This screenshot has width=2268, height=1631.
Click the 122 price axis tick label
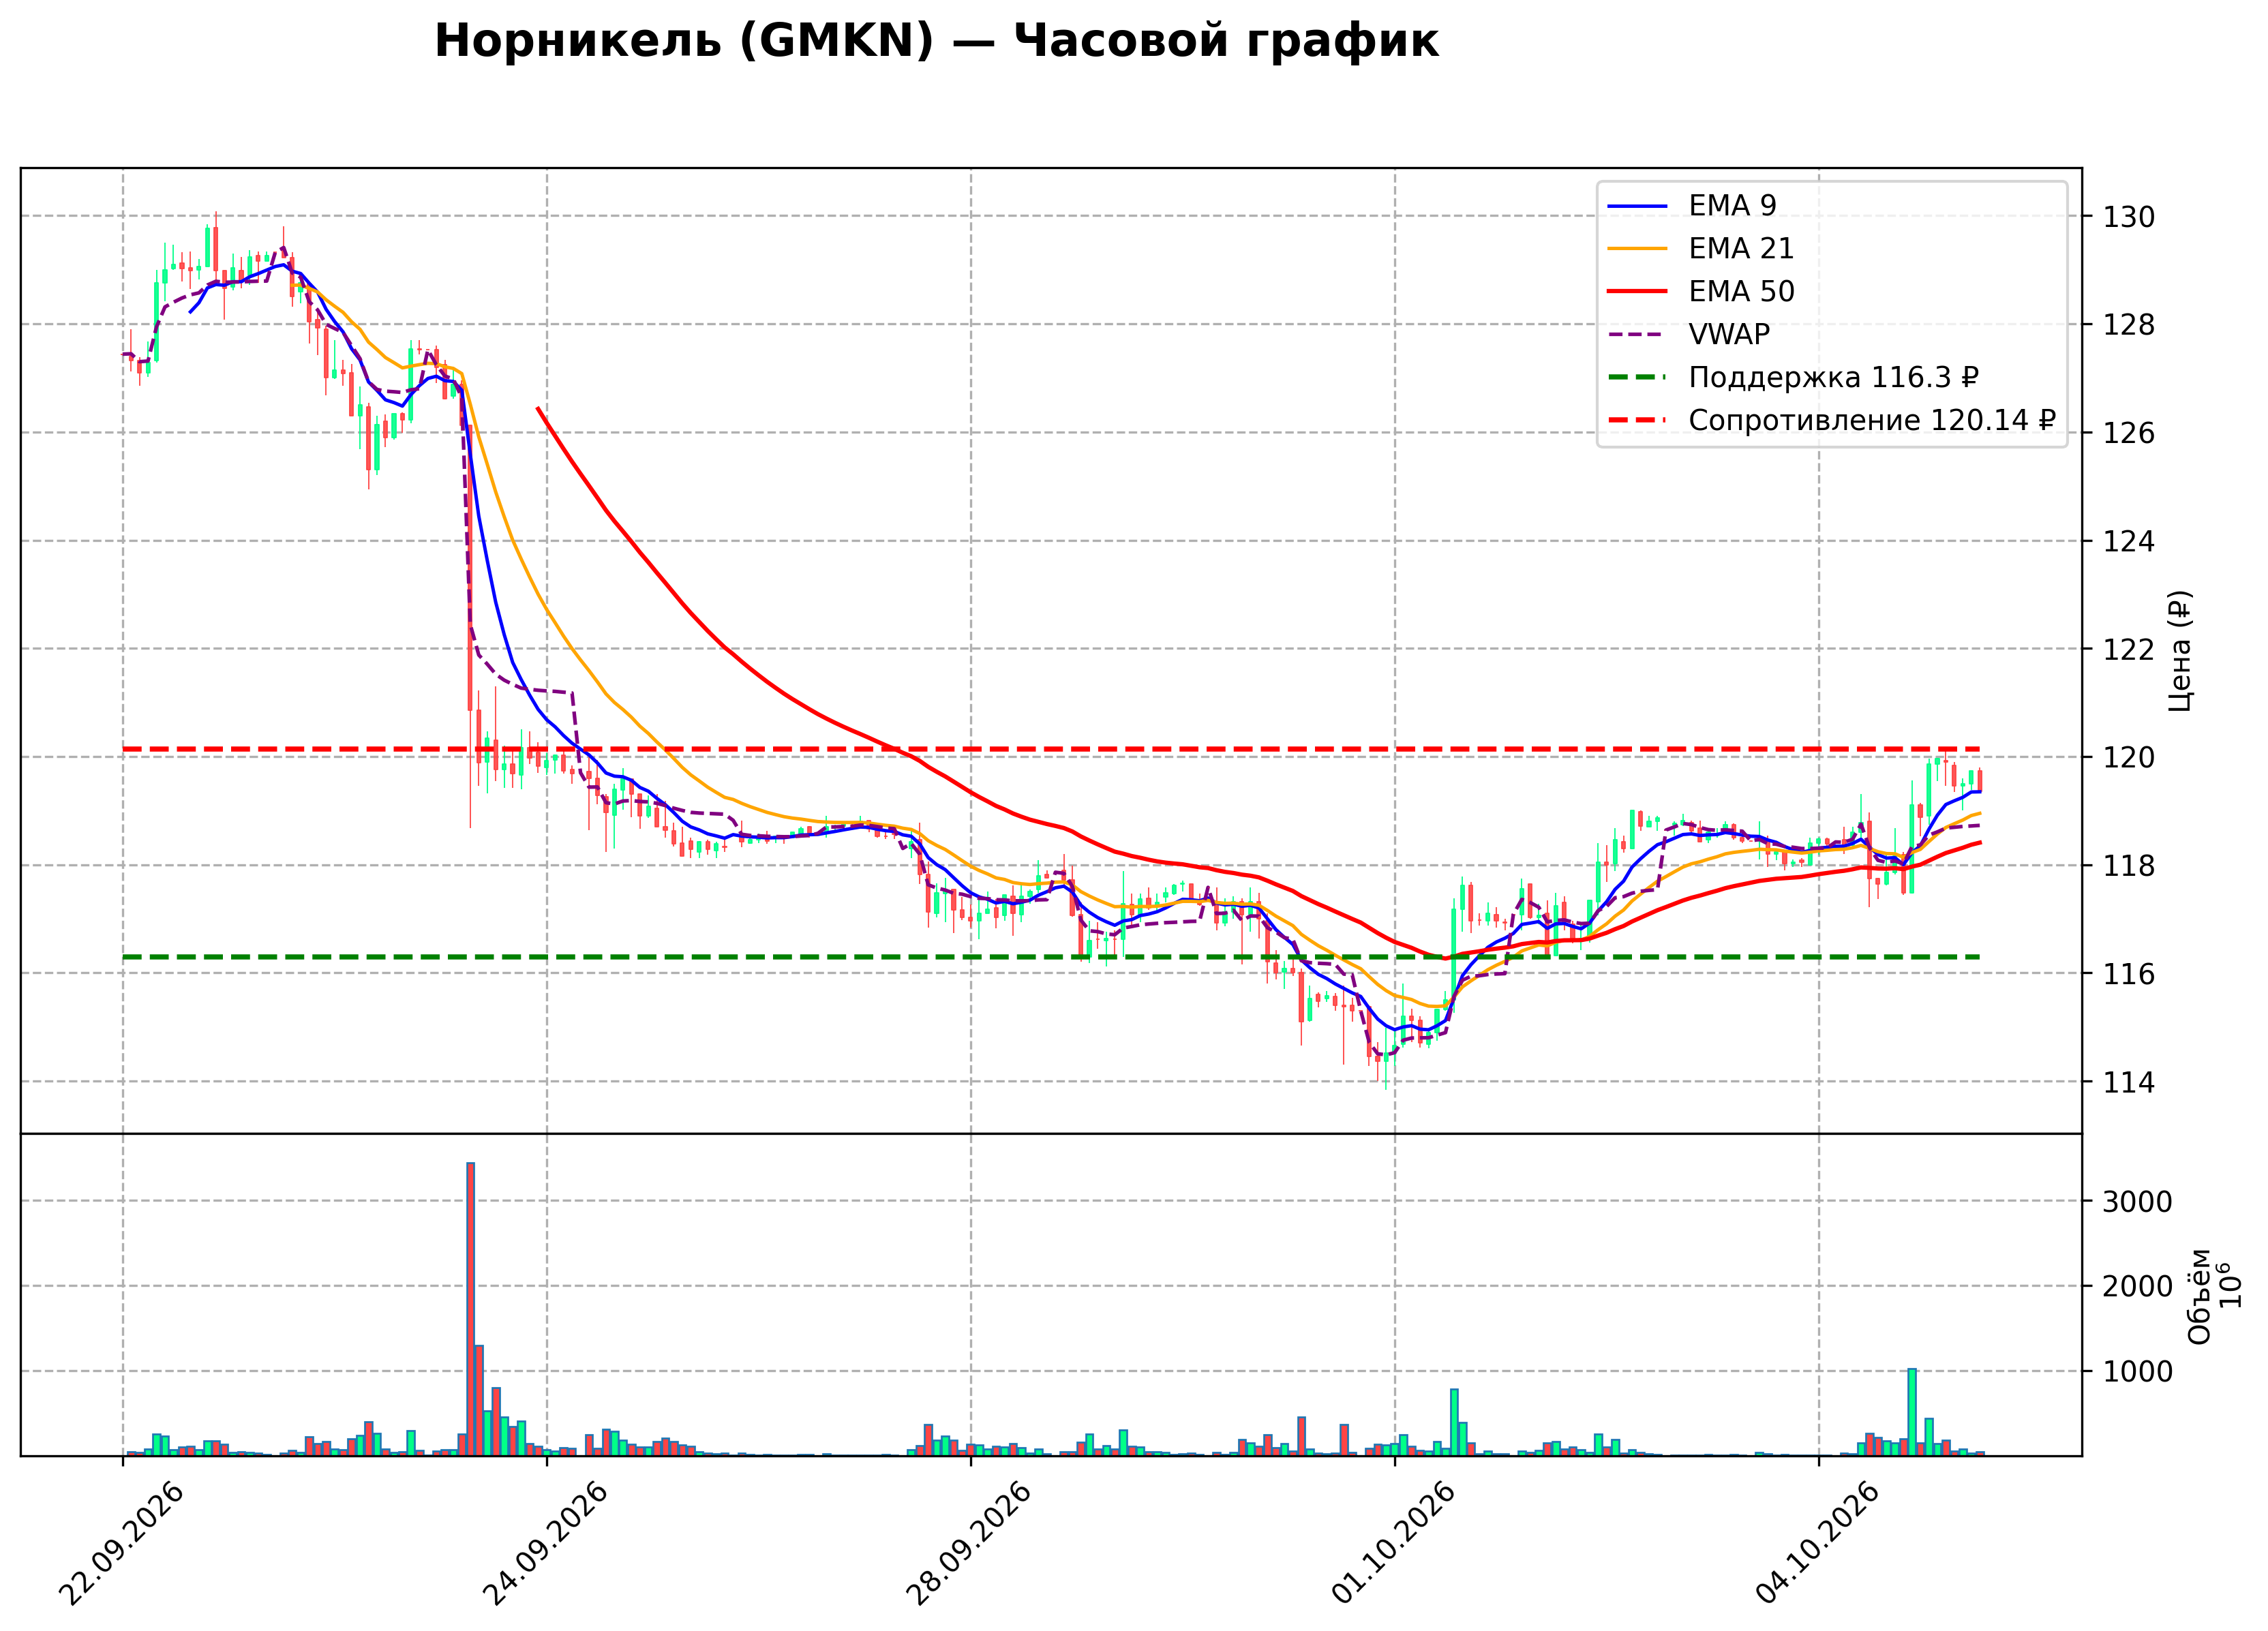click(x=2129, y=649)
